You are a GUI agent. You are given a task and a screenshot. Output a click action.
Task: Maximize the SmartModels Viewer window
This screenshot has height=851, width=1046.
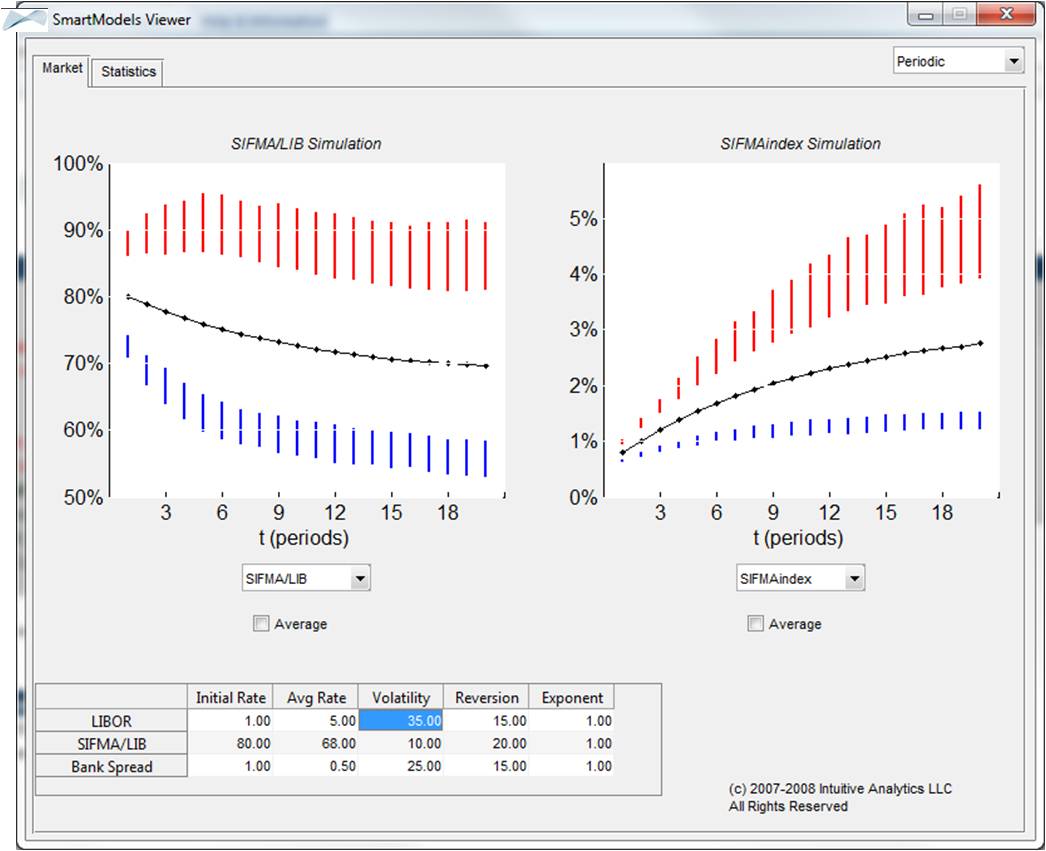pyautogui.click(x=959, y=15)
